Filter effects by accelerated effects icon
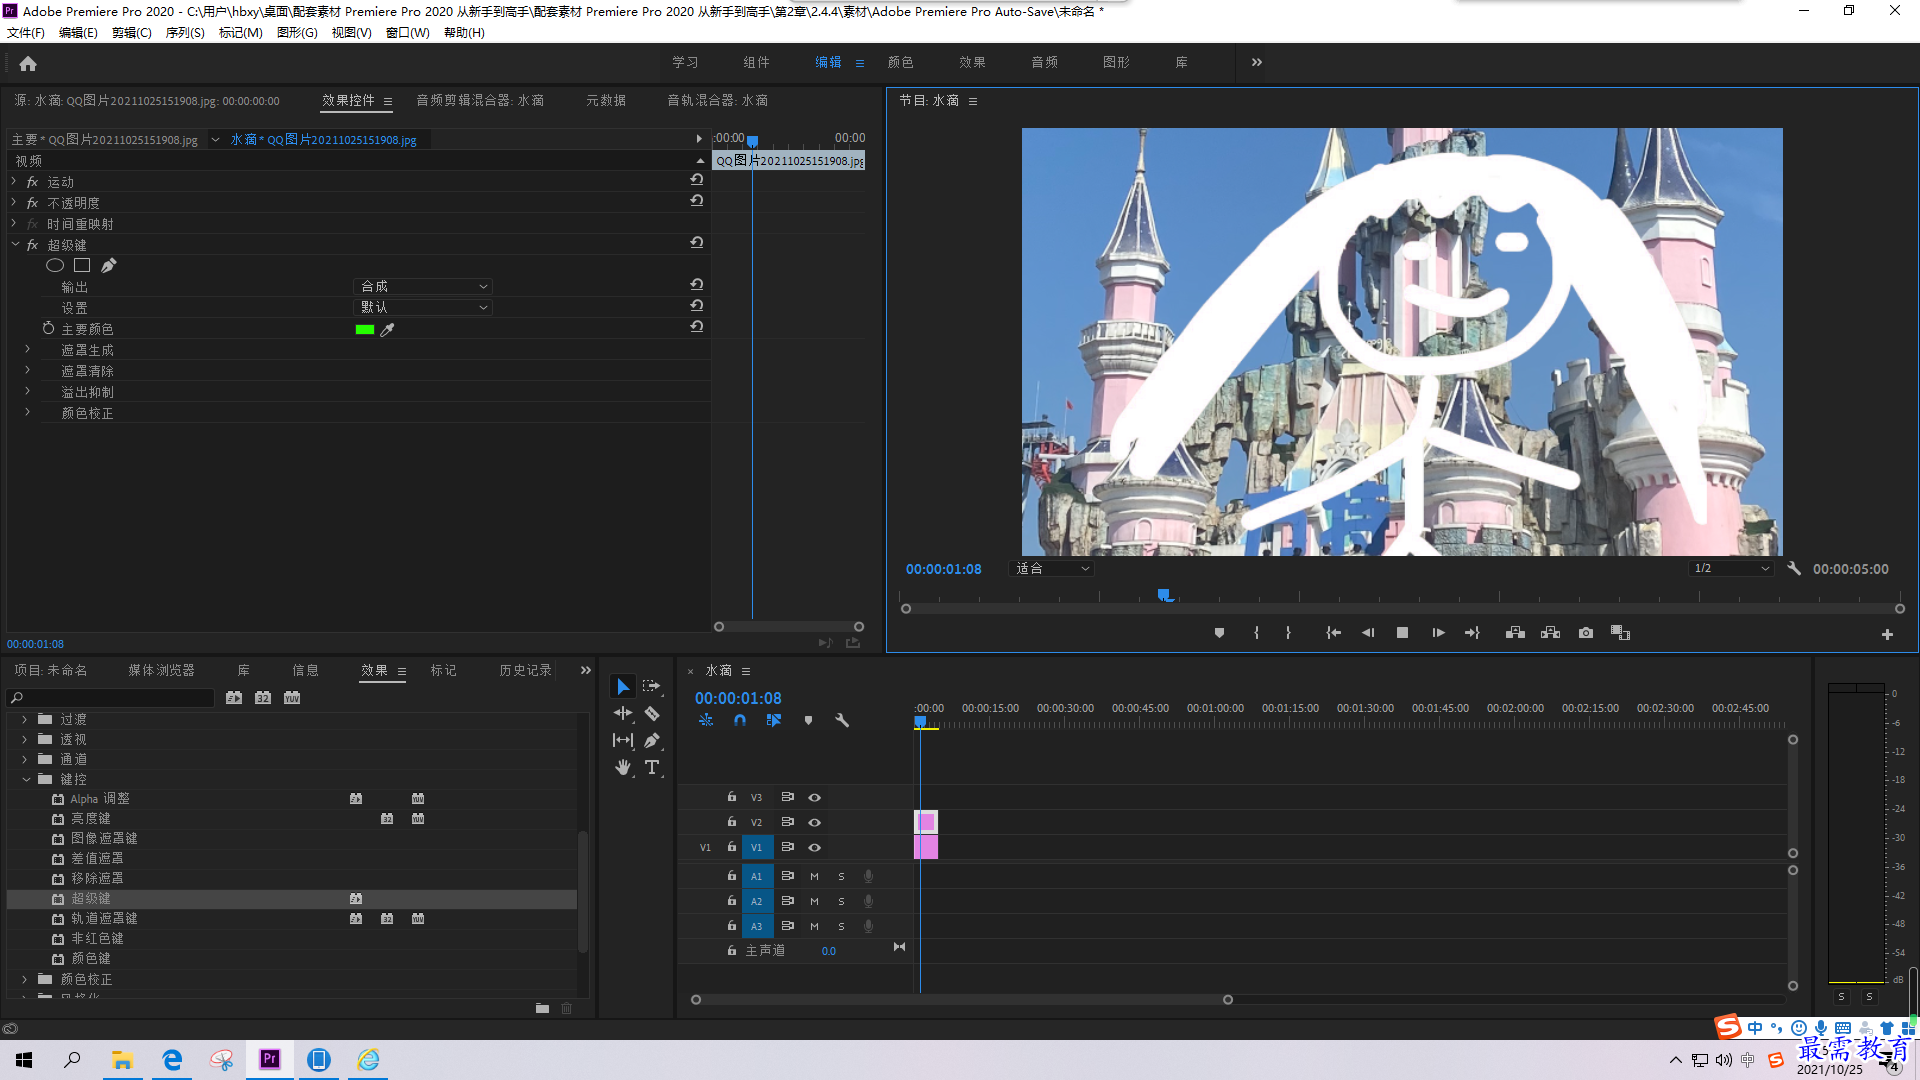Image resolution: width=1920 pixels, height=1080 pixels. [234, 697]
